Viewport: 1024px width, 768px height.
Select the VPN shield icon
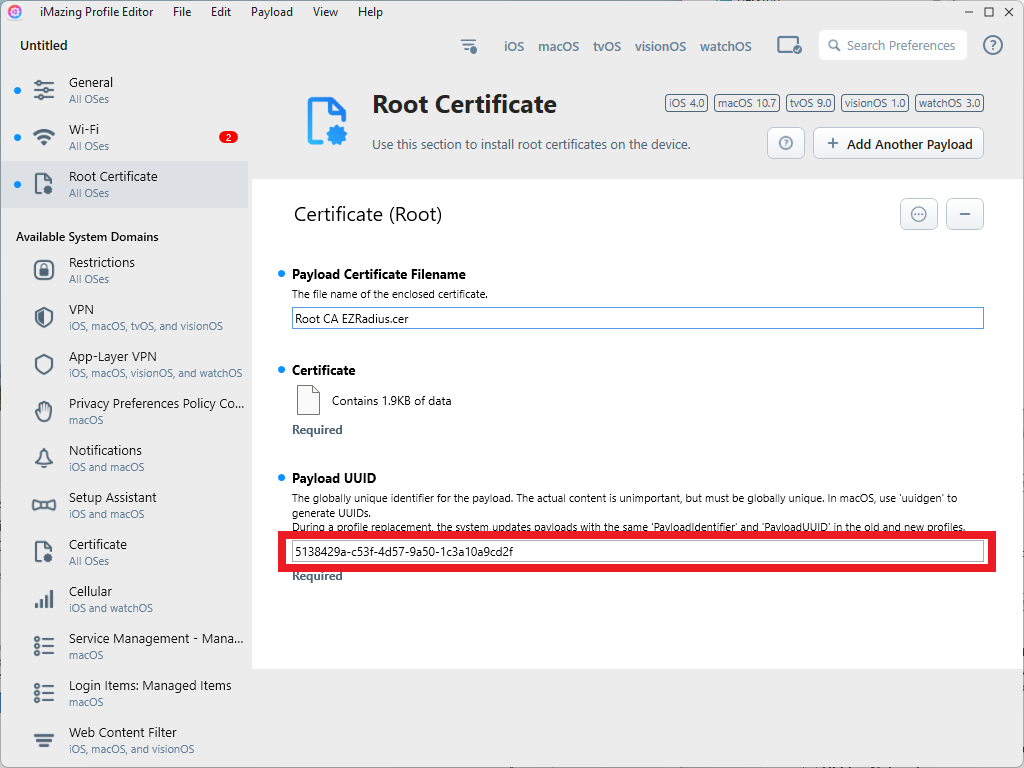44,317
